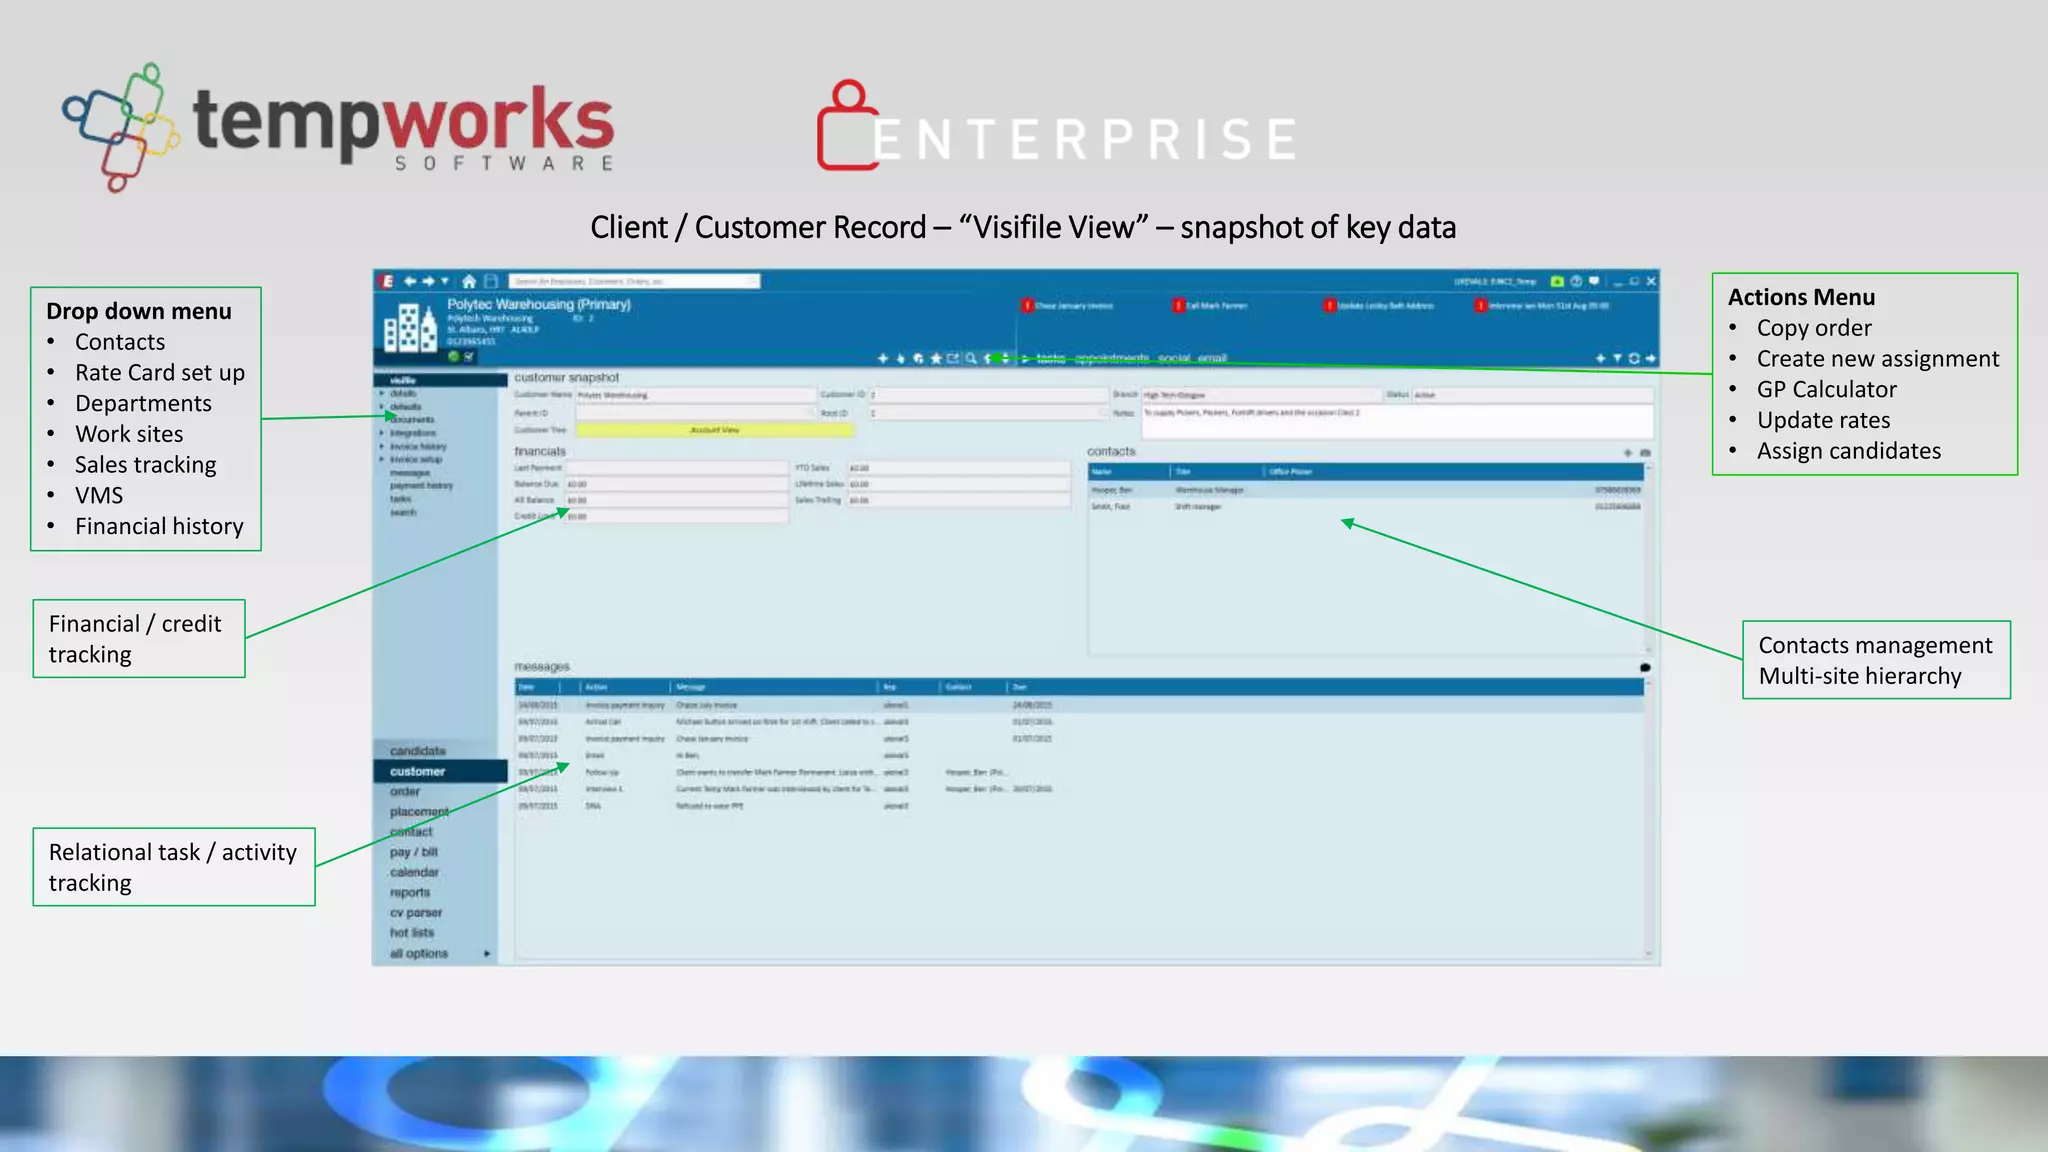This screenshot has height=1152, width=2048.
Task: Open reports in navigation panel
Action: coord(410,892)
